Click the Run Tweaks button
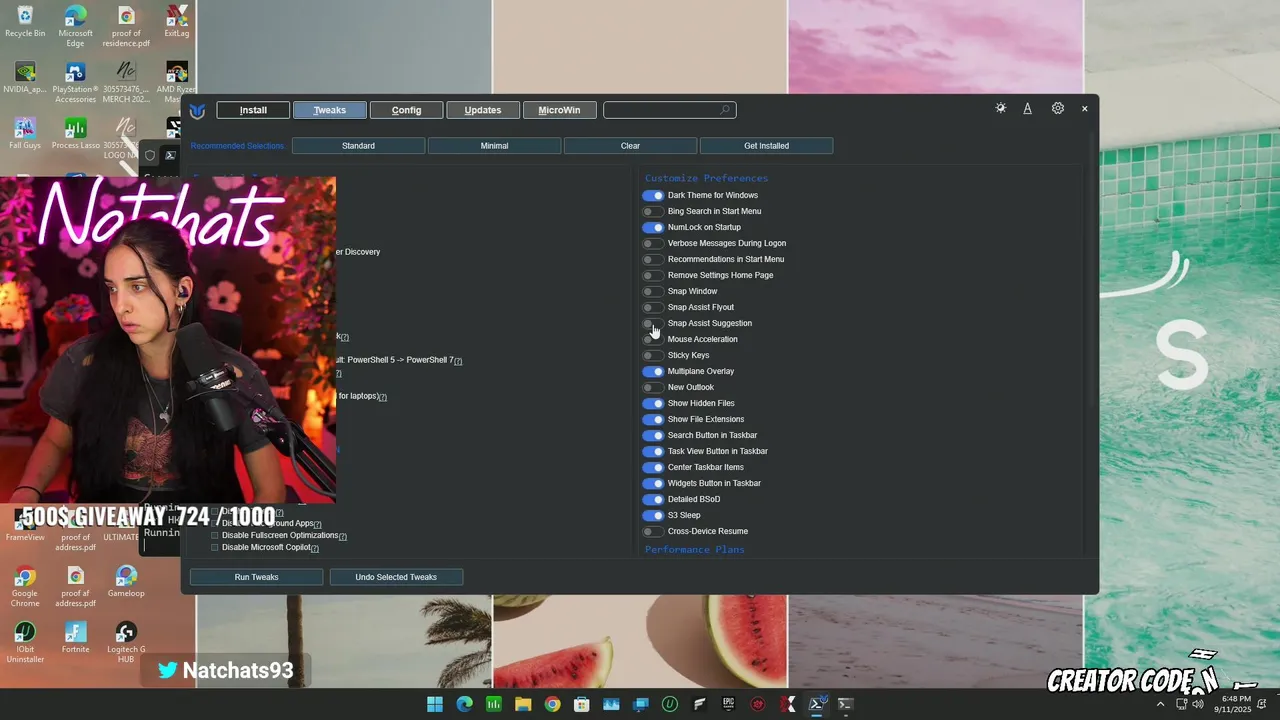 point(256,577)
